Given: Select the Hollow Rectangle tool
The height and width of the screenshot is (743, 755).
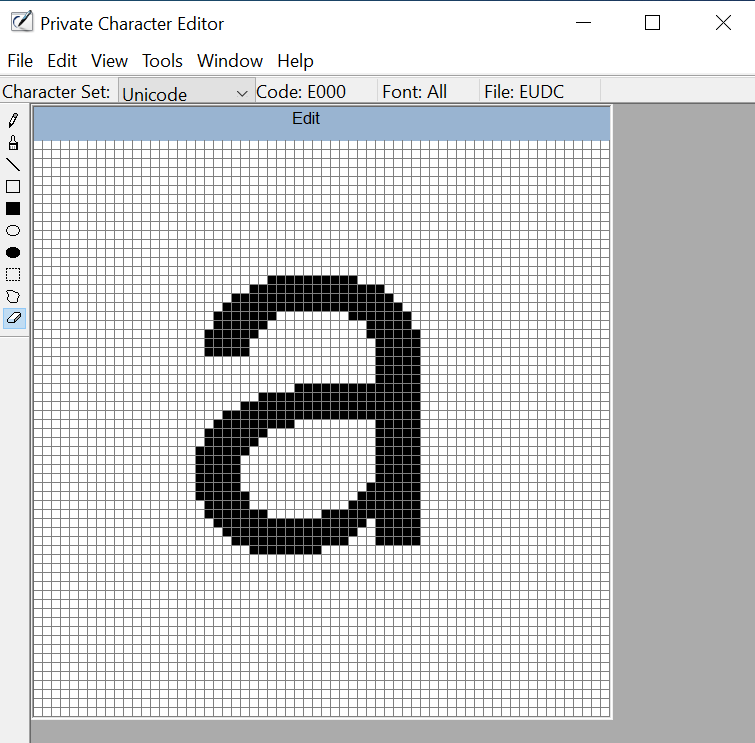Looking at the screenshot, I should coord(13,187).
